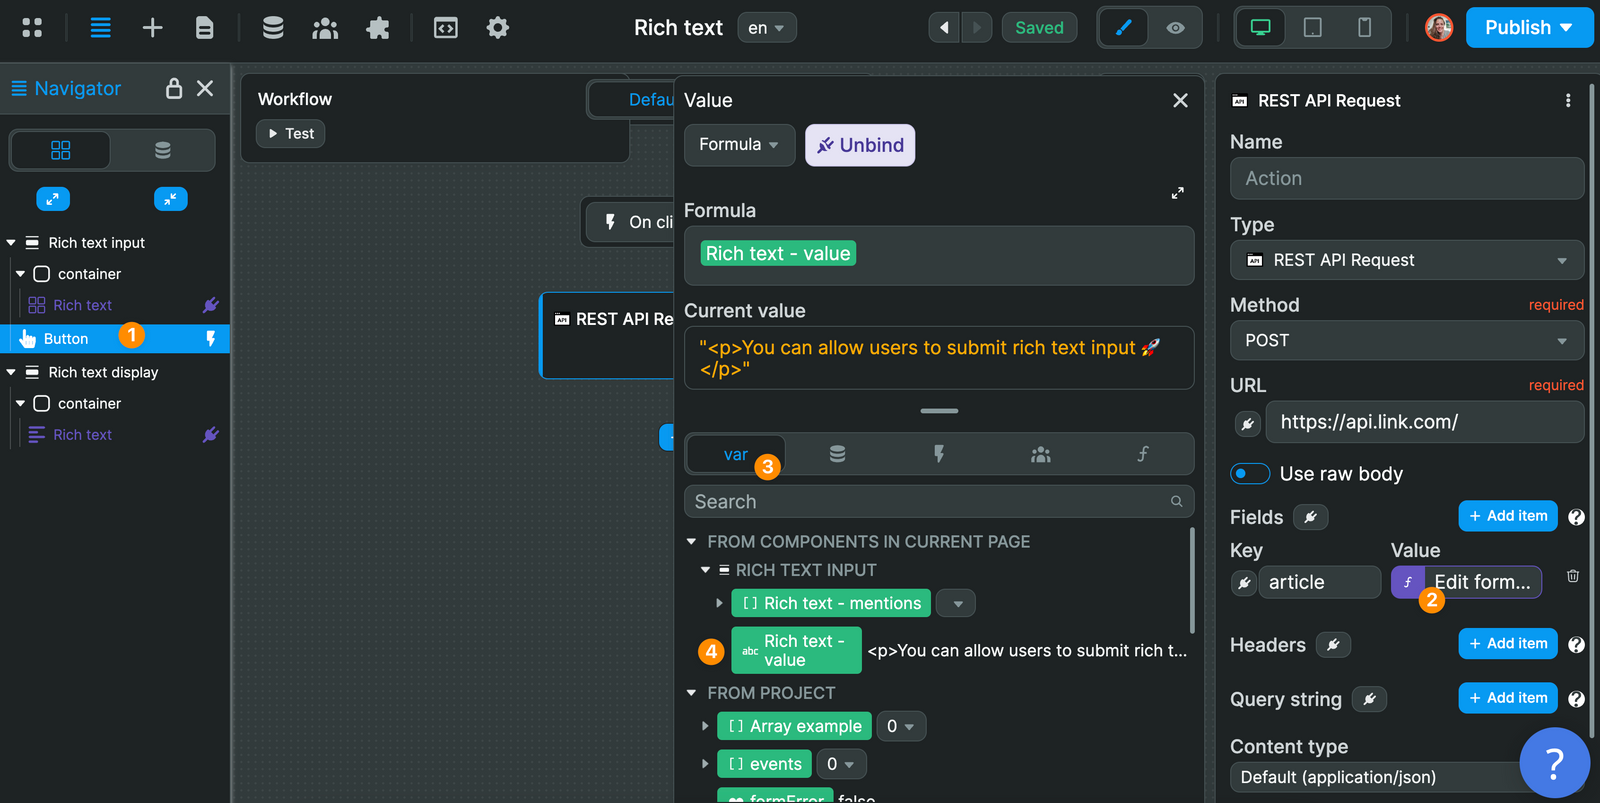Click the Unbind button
This screenshot has height=803, width=1600.
[x=860, y=145]
